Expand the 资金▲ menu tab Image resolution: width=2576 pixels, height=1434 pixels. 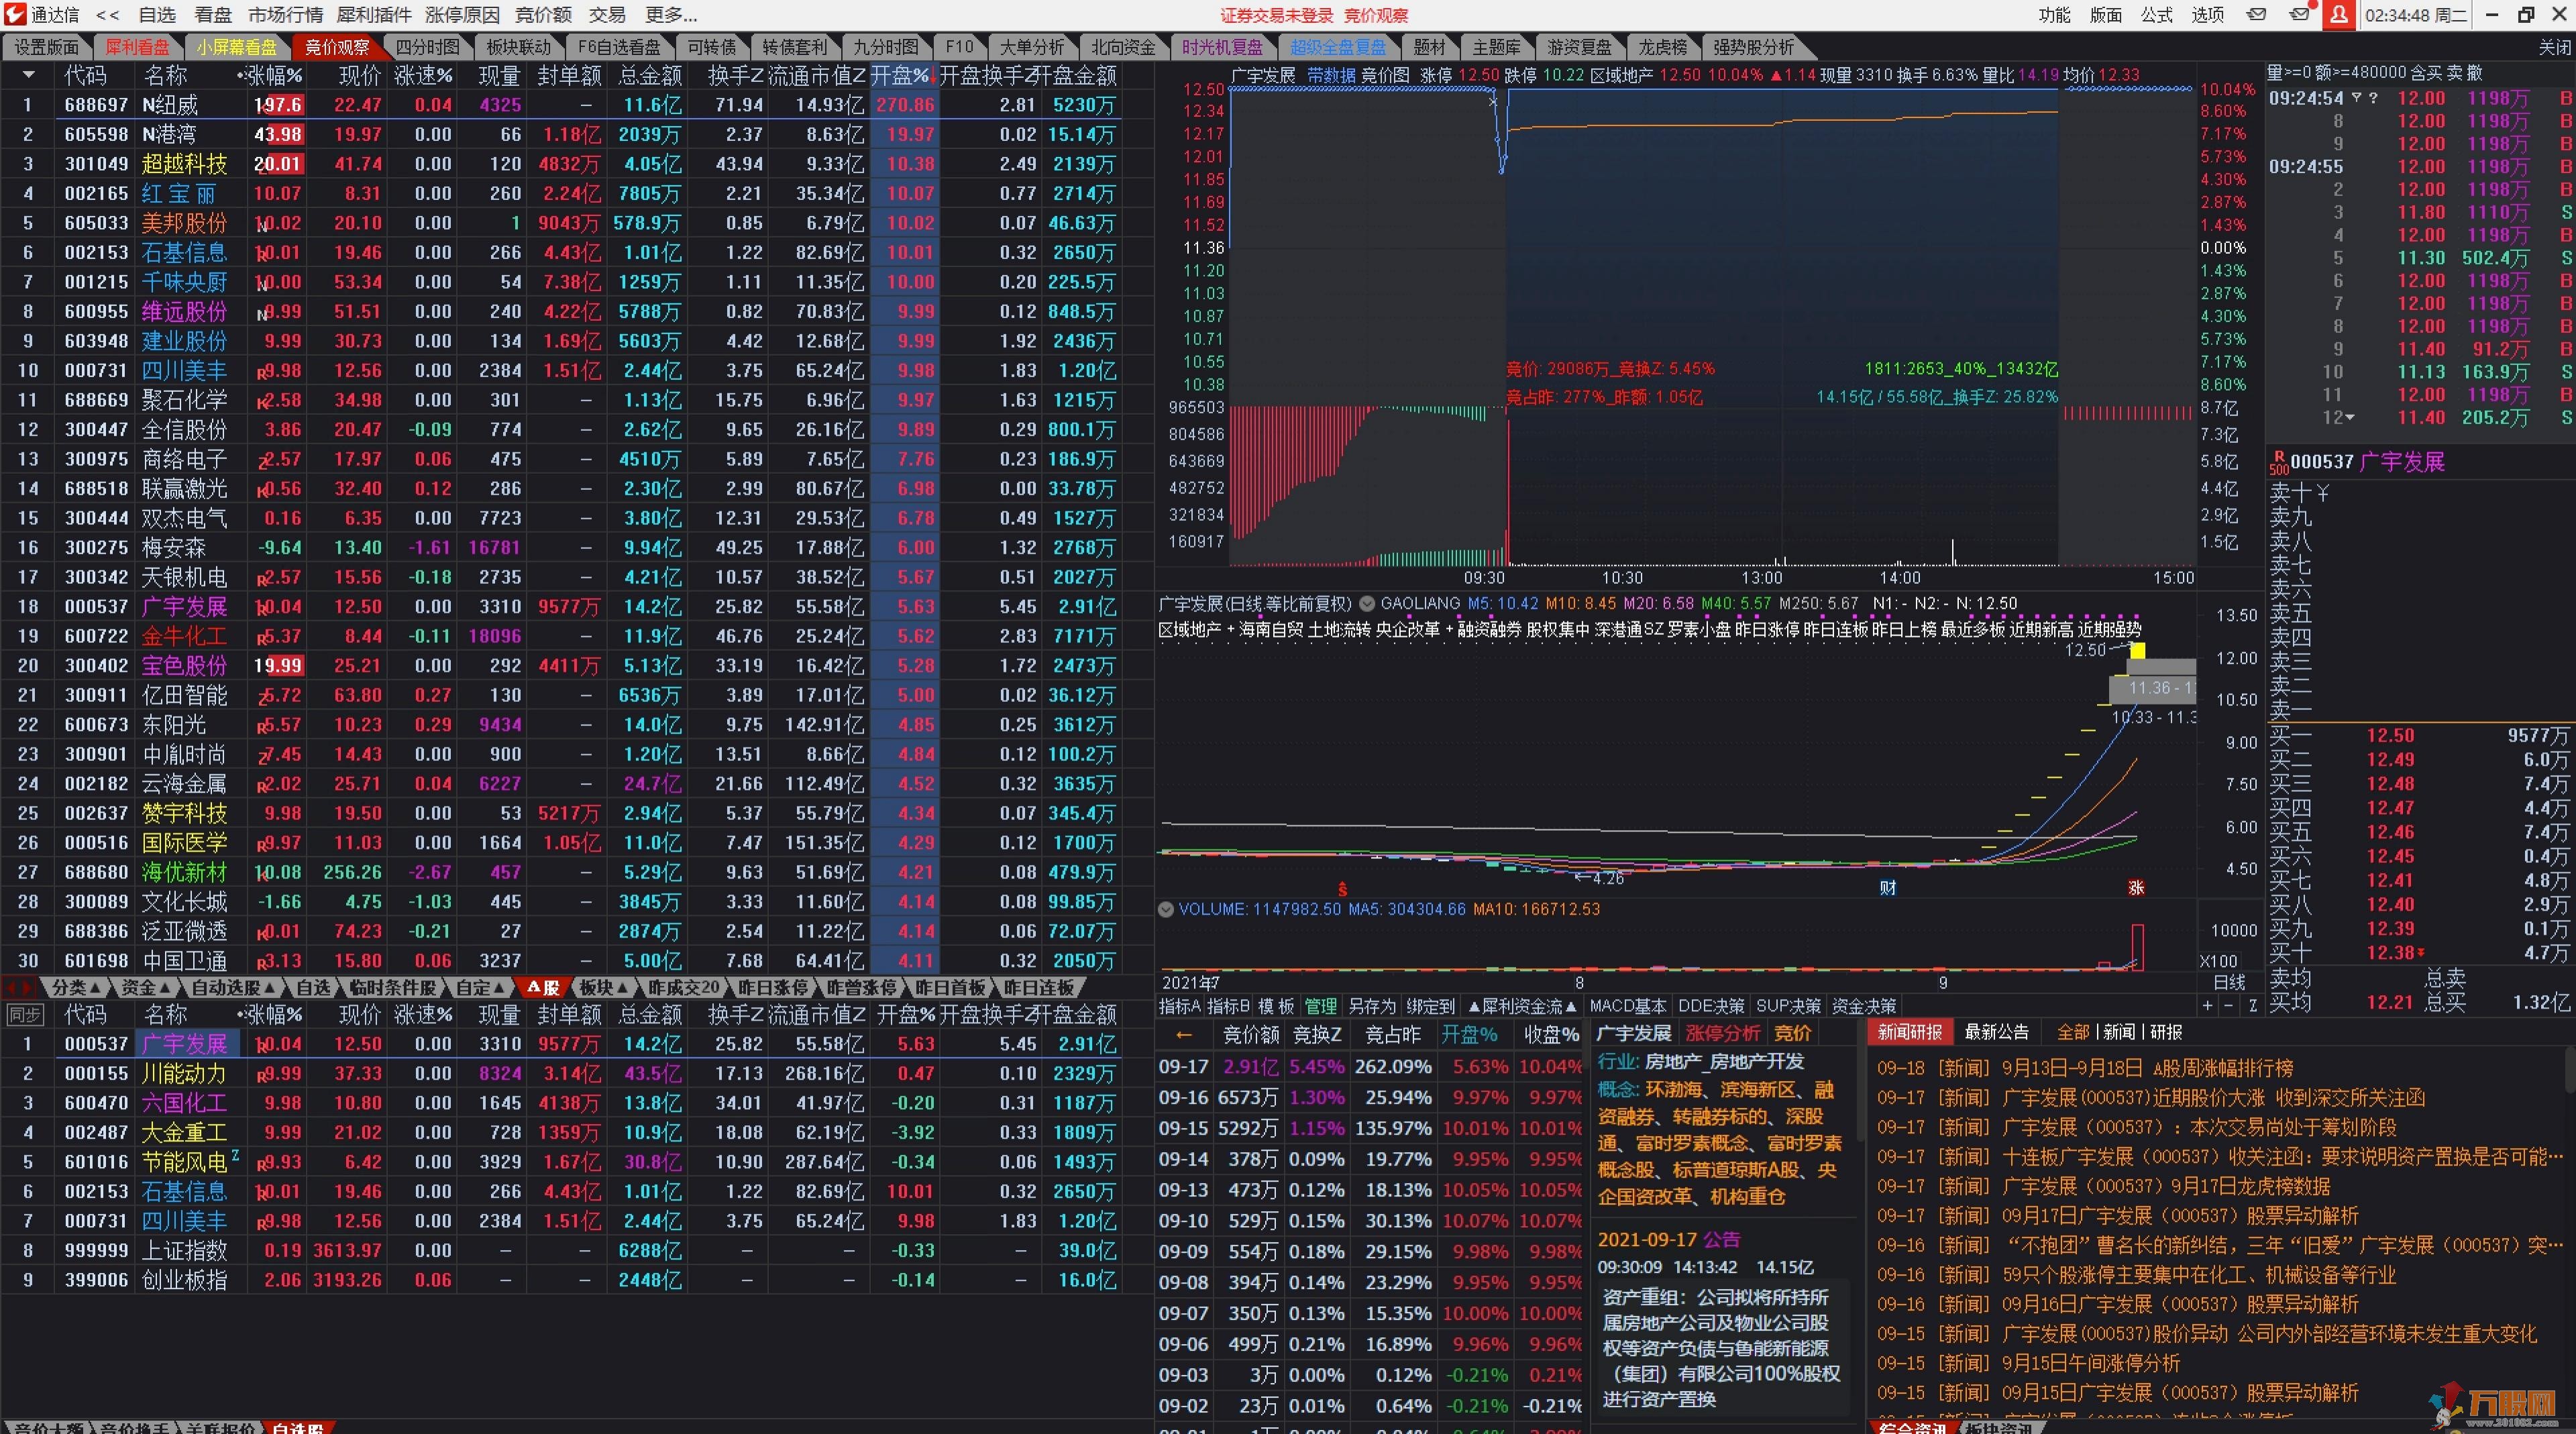pos(146,987)
